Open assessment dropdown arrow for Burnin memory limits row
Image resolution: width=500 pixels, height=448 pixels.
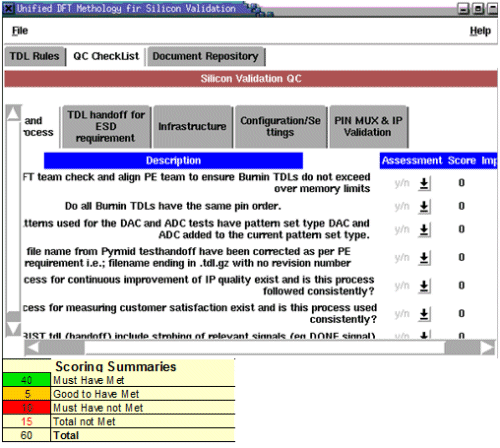point(424,183)
